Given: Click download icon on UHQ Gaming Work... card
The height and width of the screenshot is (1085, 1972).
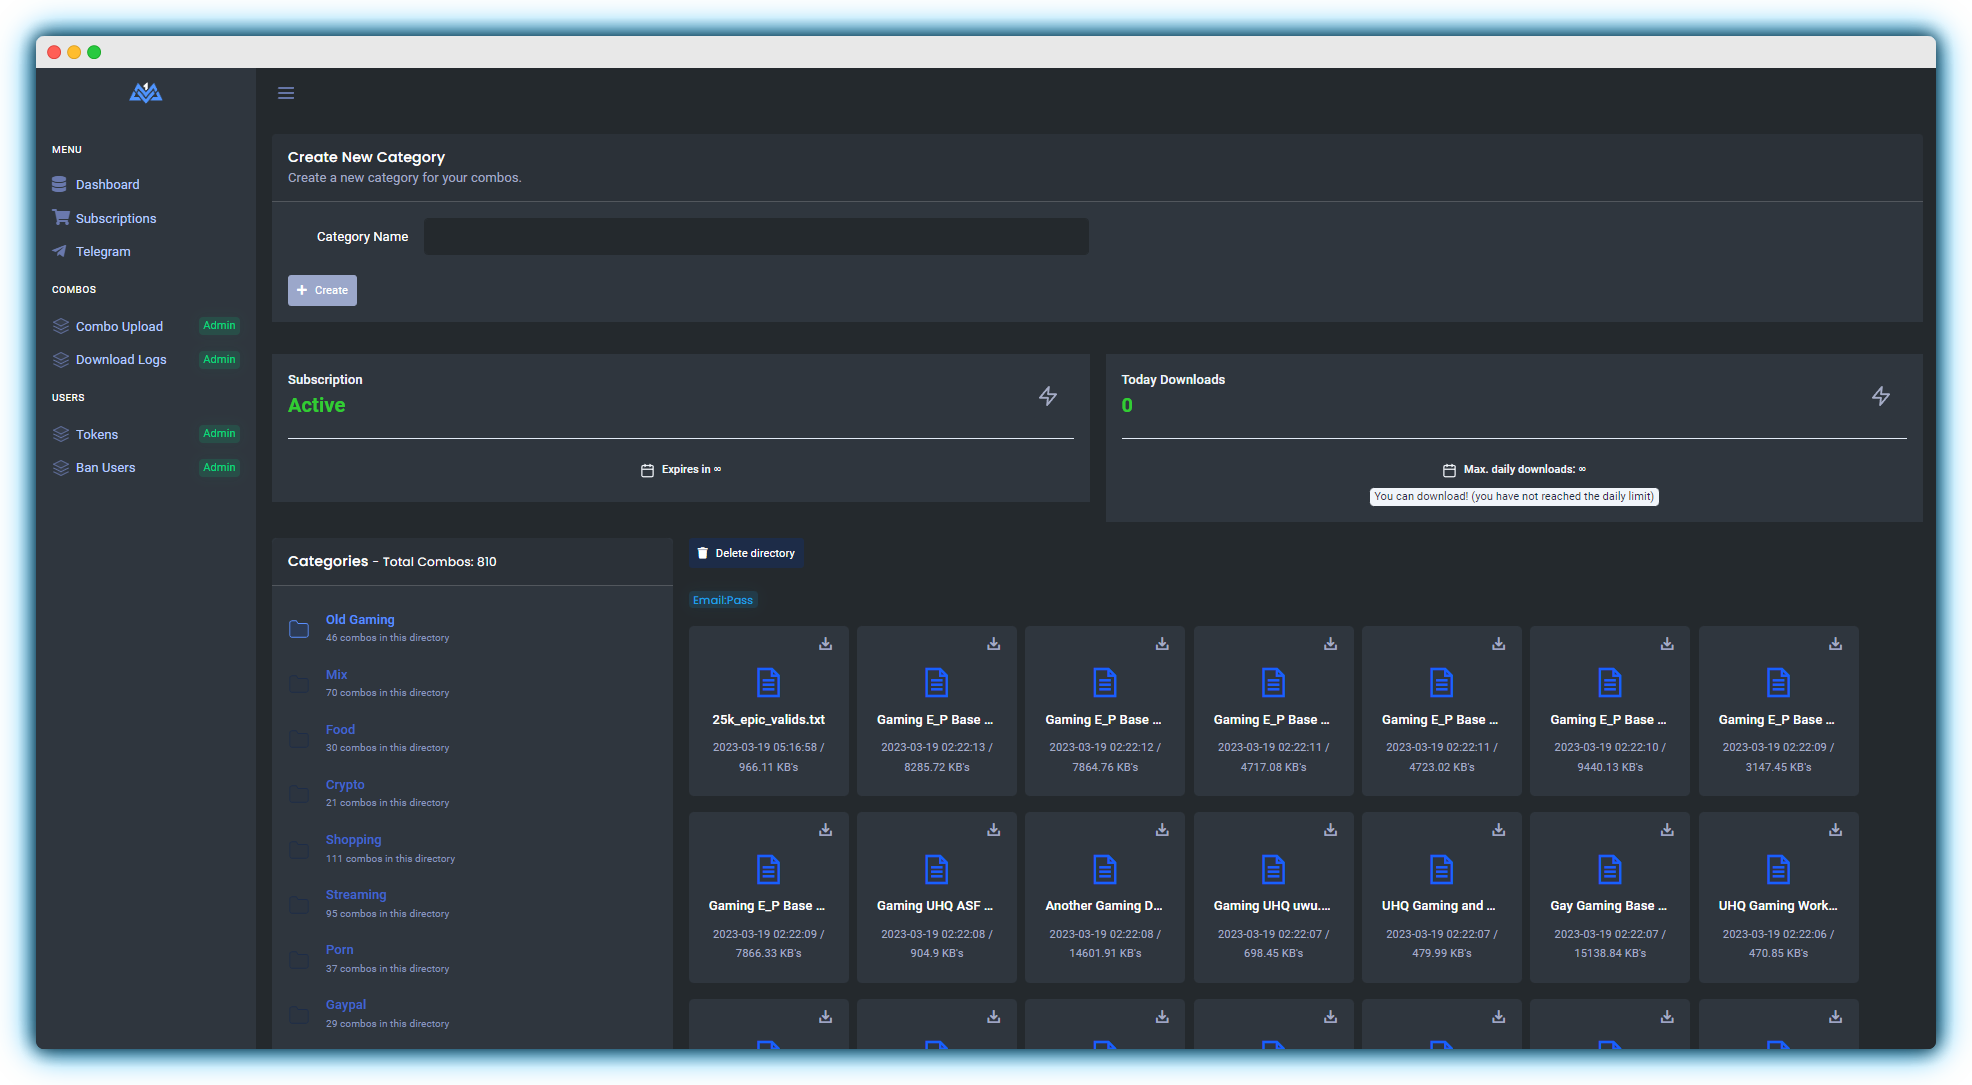Looking at the screenshot, I should [1835, 830].
